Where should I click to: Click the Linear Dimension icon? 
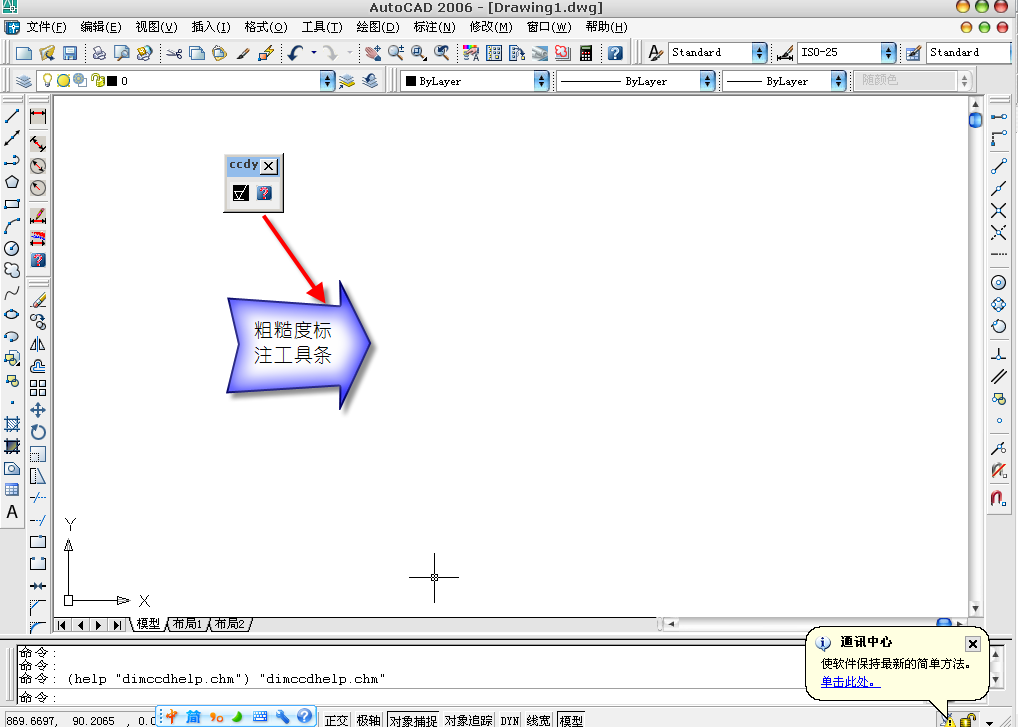(38, 117)
